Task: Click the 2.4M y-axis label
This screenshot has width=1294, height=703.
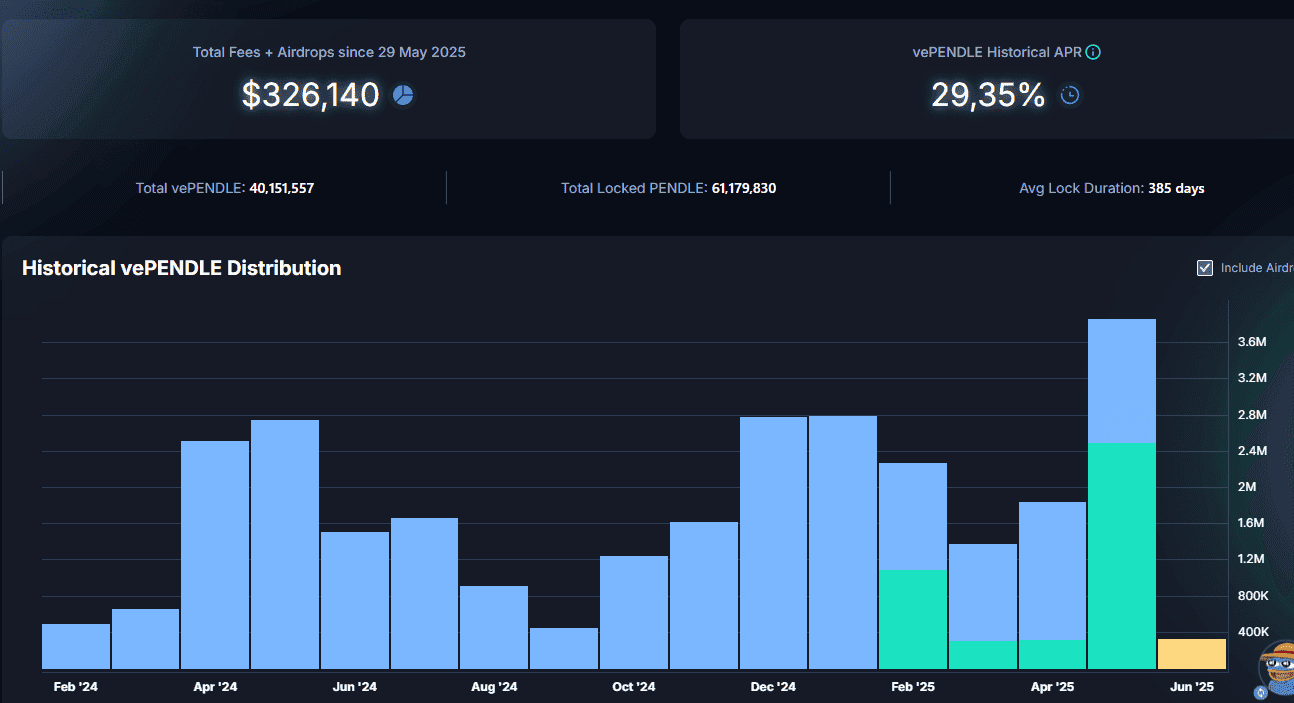Action: pyautogui.click(x=1252, y=451)
